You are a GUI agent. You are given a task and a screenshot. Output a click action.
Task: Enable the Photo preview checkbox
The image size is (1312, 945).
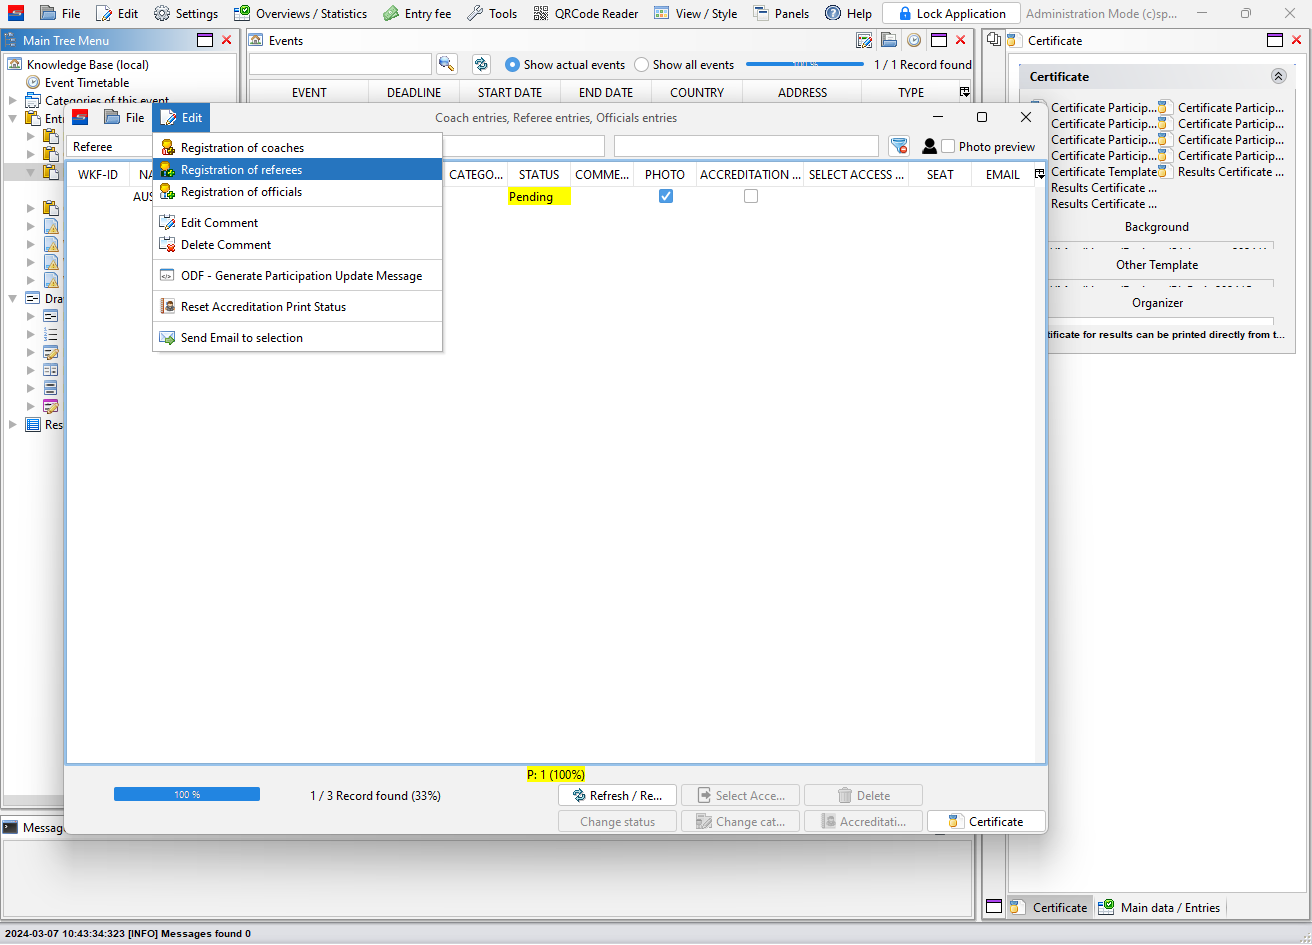coord(948,146)
